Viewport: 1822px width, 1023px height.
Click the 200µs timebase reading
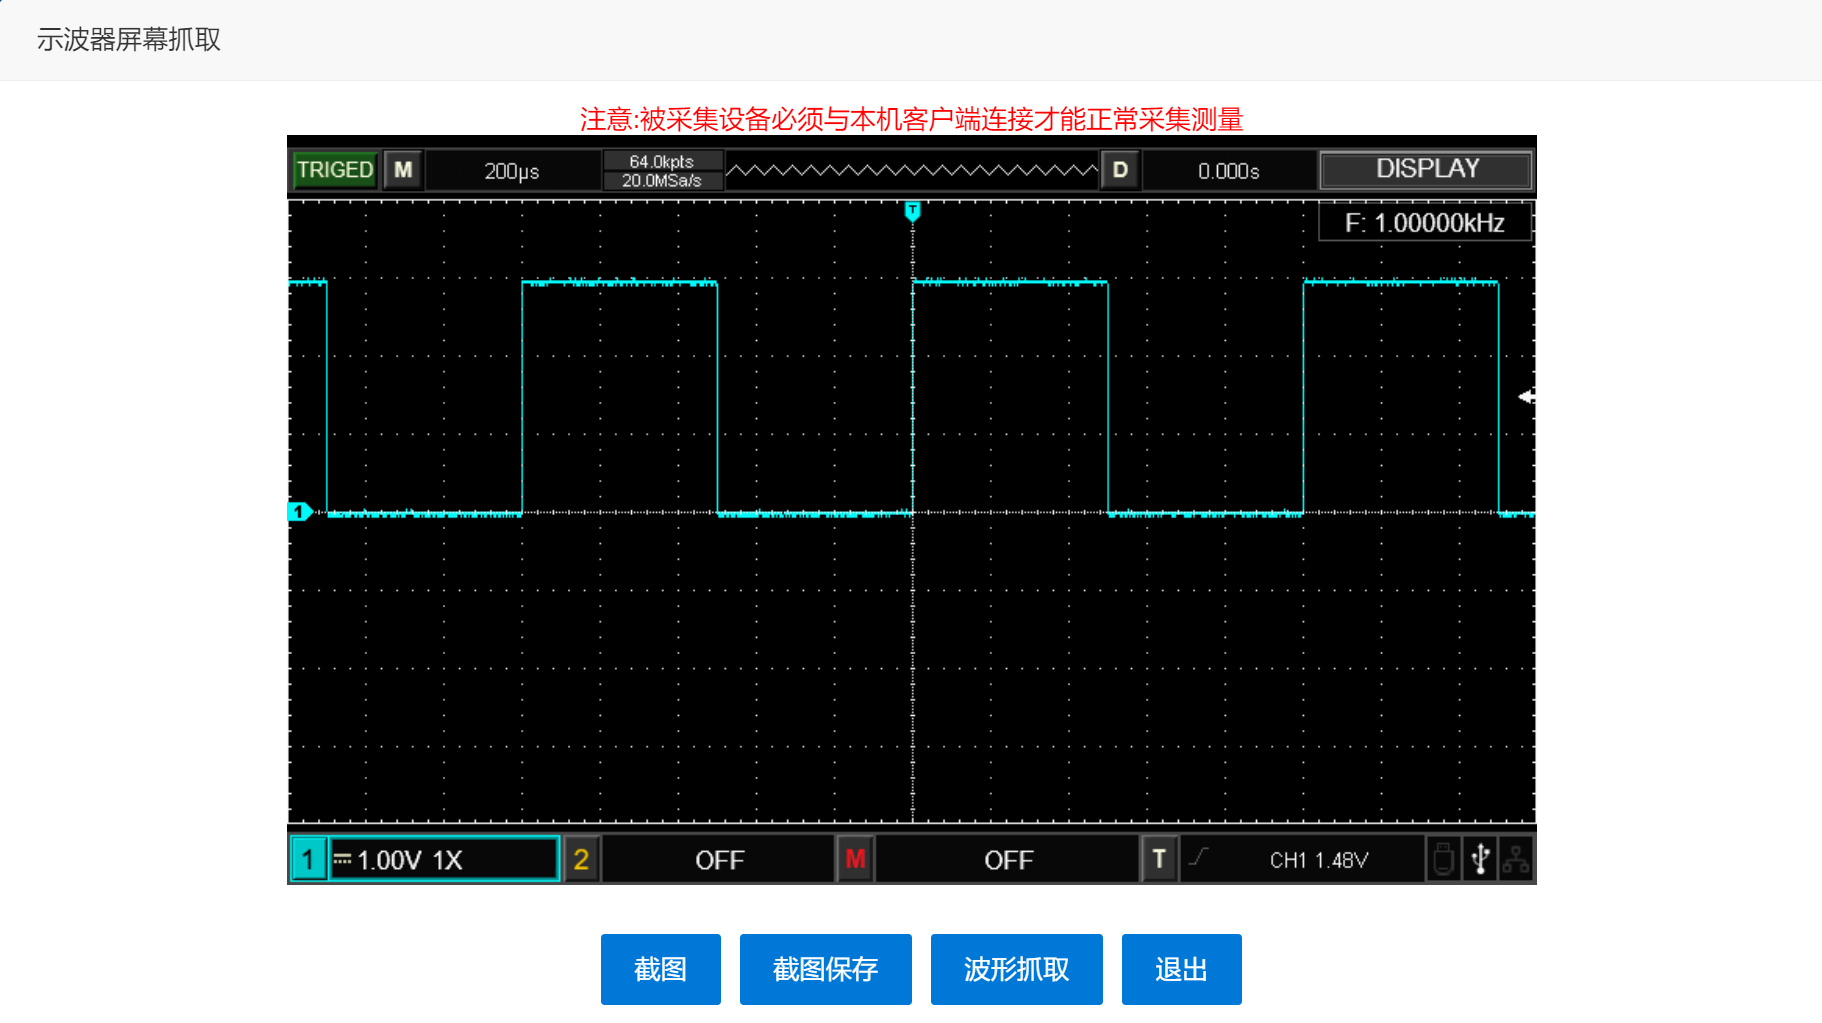pos(512,171)
